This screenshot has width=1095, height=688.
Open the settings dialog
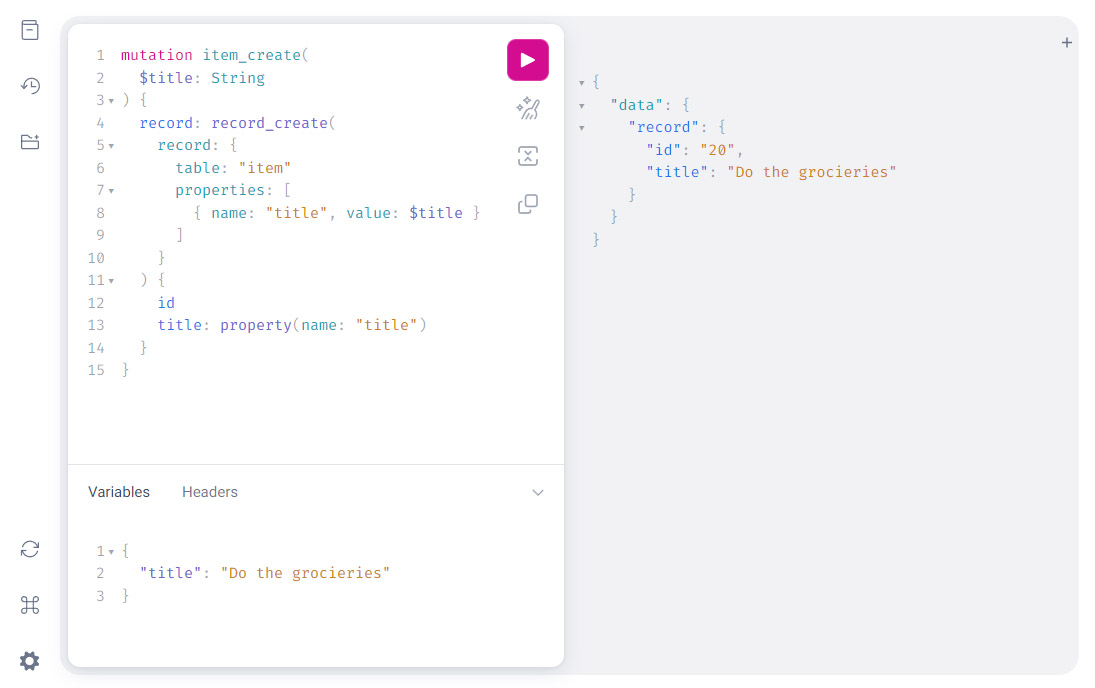coord(29,660)
